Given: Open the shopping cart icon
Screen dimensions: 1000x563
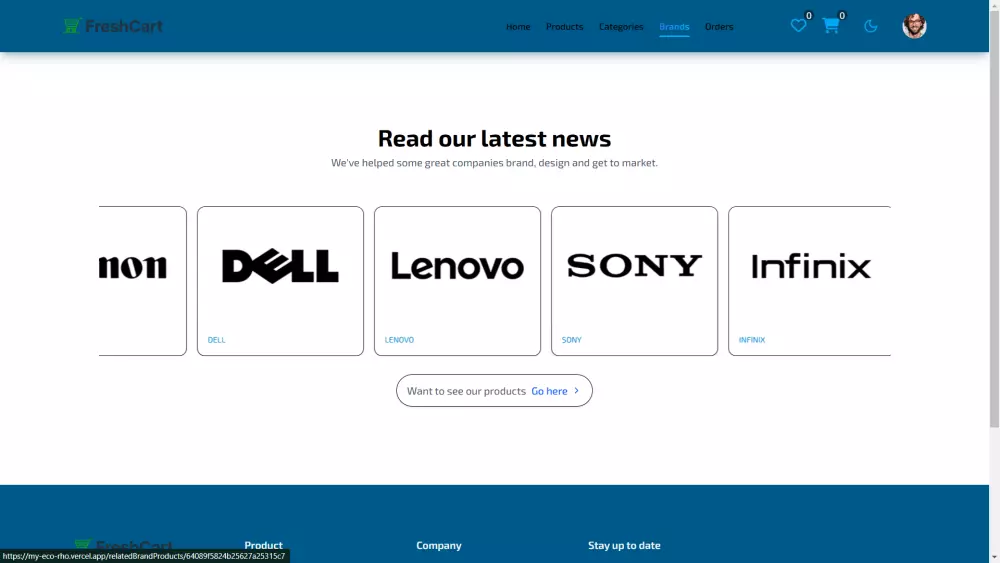Looking at the screenshot, I should (830, 26).
